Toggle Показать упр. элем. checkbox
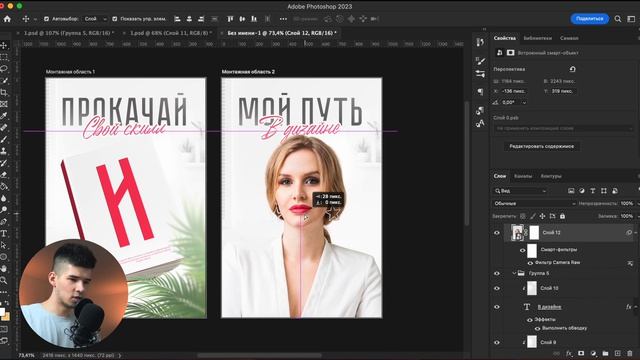 click(x=115, y=19)
